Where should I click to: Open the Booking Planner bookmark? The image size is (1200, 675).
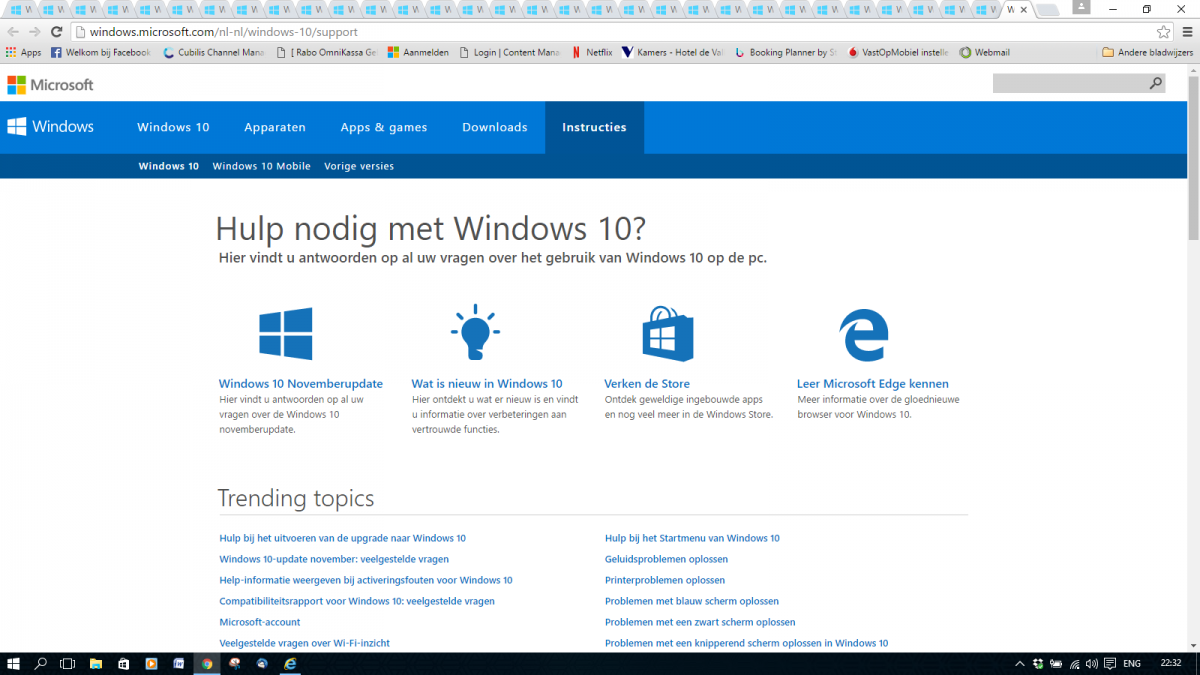pyautogui.click(x=785, y=53)
